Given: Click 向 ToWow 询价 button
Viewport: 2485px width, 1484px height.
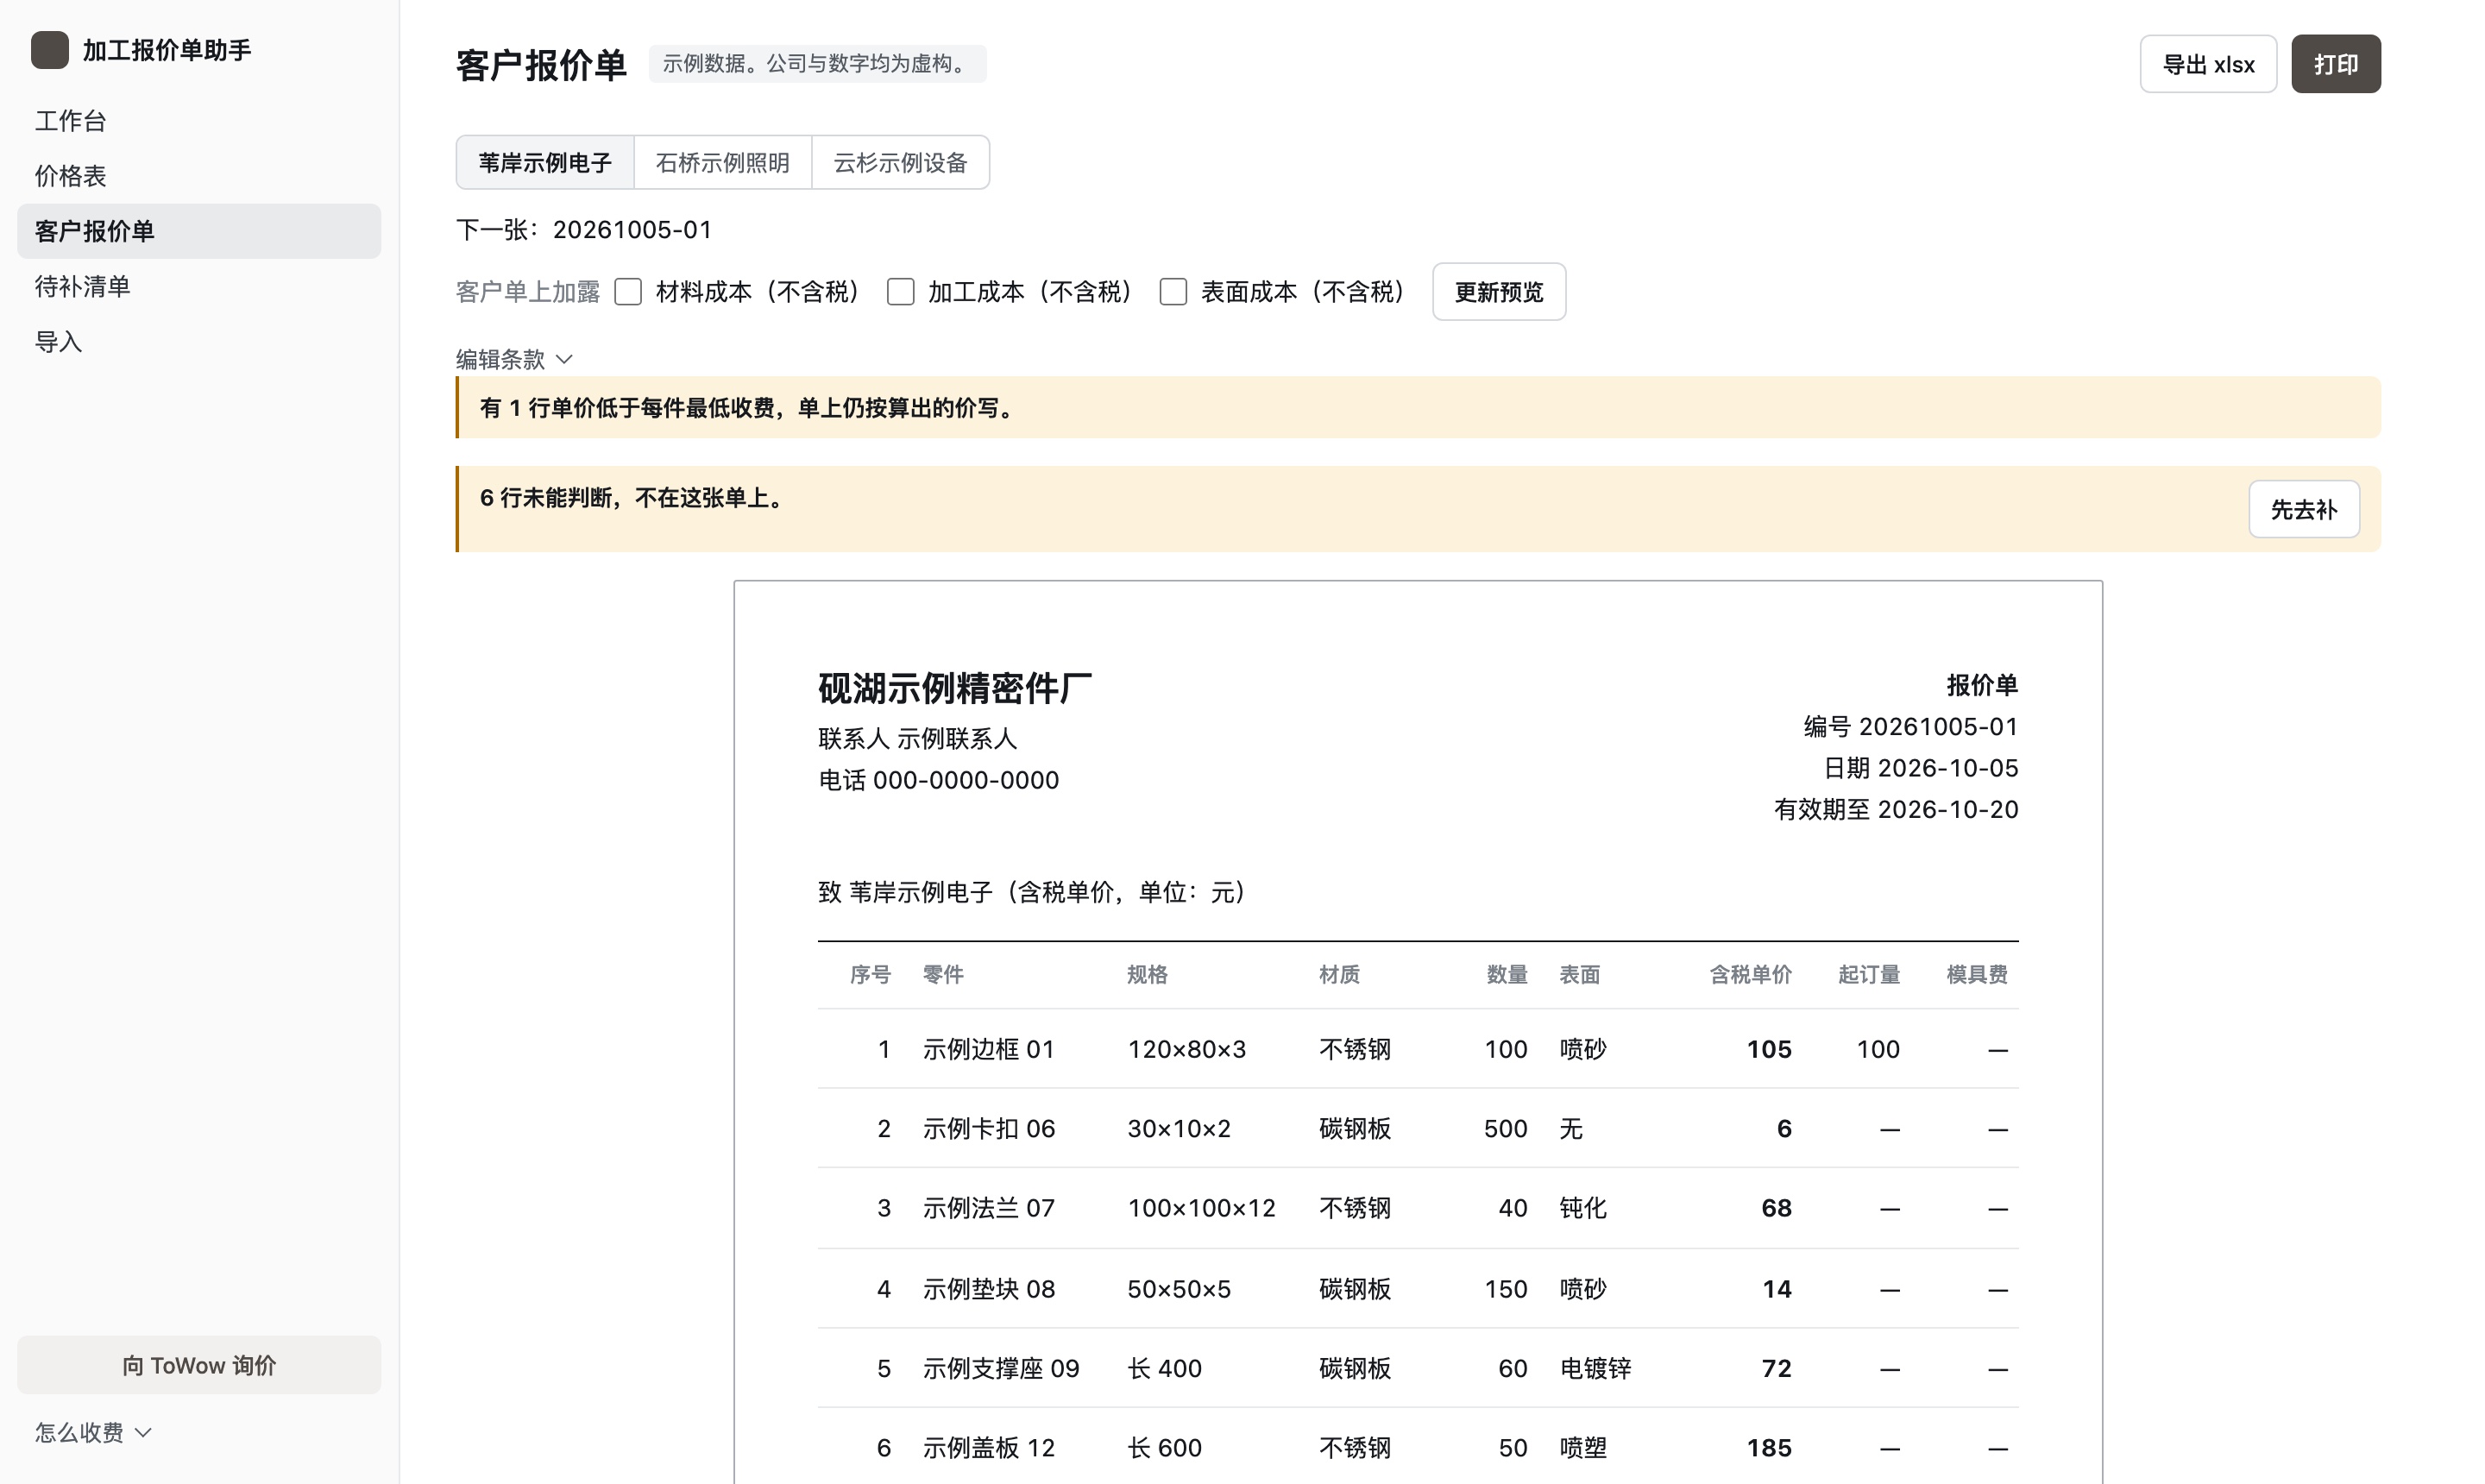Looking at the screenshot, I should [x=199, y=1365].
